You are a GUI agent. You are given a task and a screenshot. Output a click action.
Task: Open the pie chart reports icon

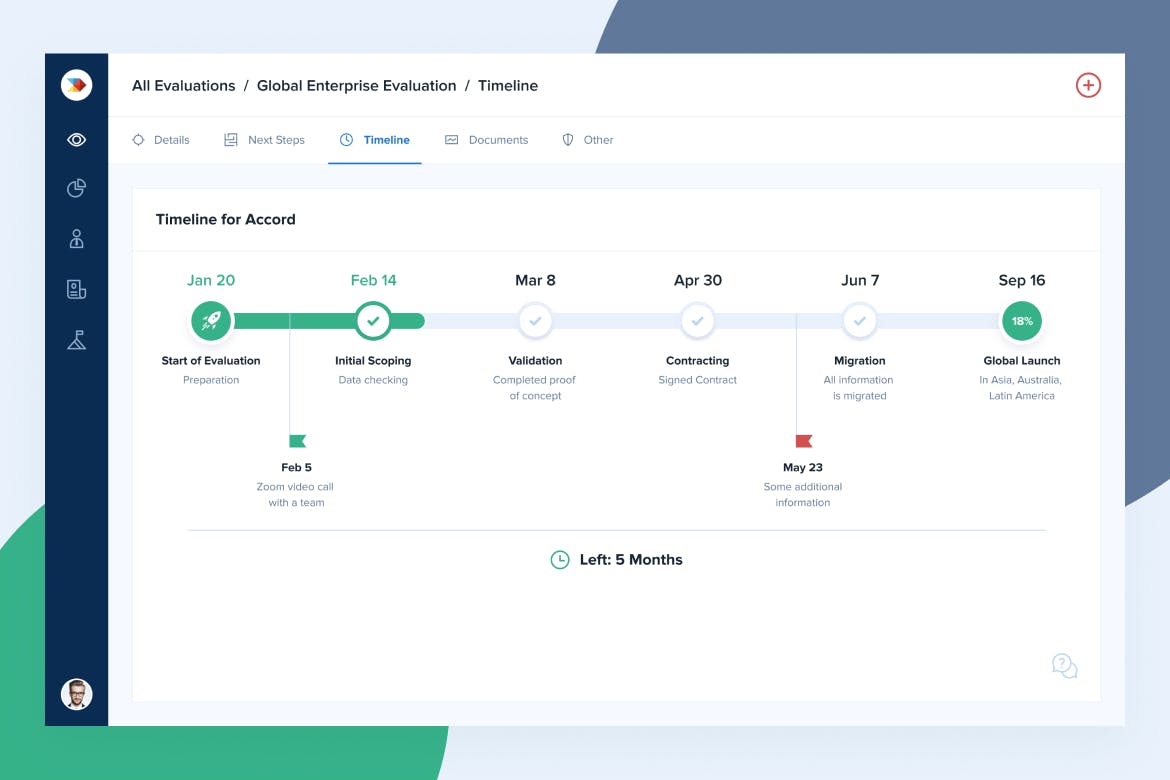[x=76, y=188]
